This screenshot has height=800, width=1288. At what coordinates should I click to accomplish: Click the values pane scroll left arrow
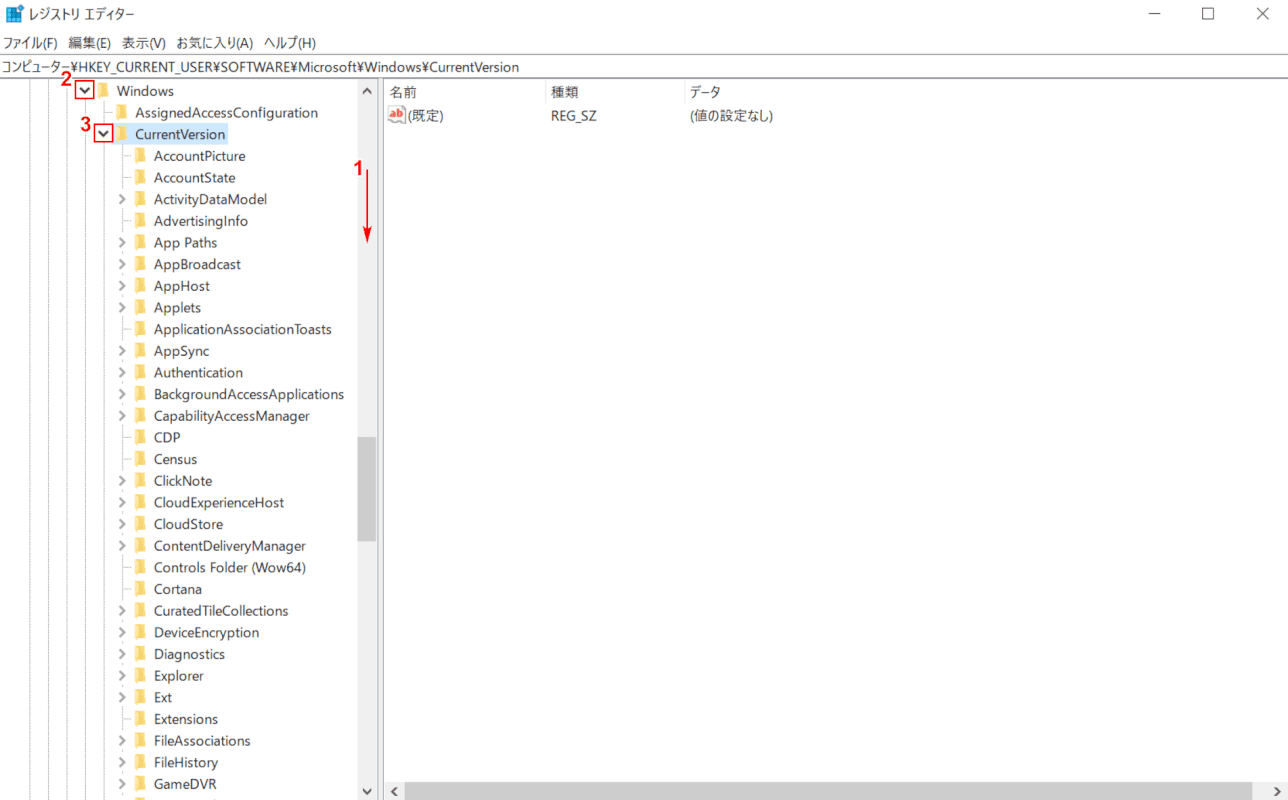pyautogui.click(x=395, y=791)
